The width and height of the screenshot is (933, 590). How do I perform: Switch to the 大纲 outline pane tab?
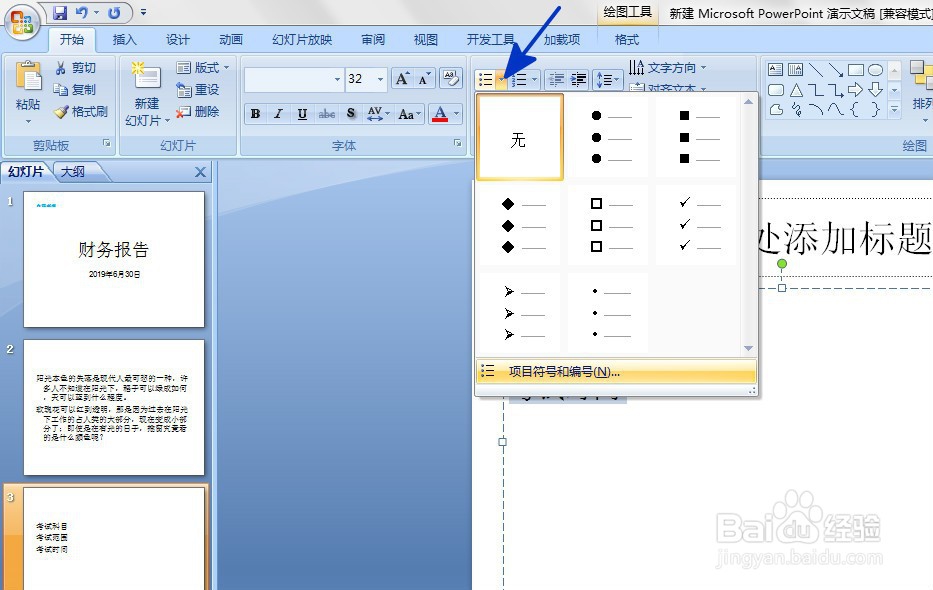[73, 172]
